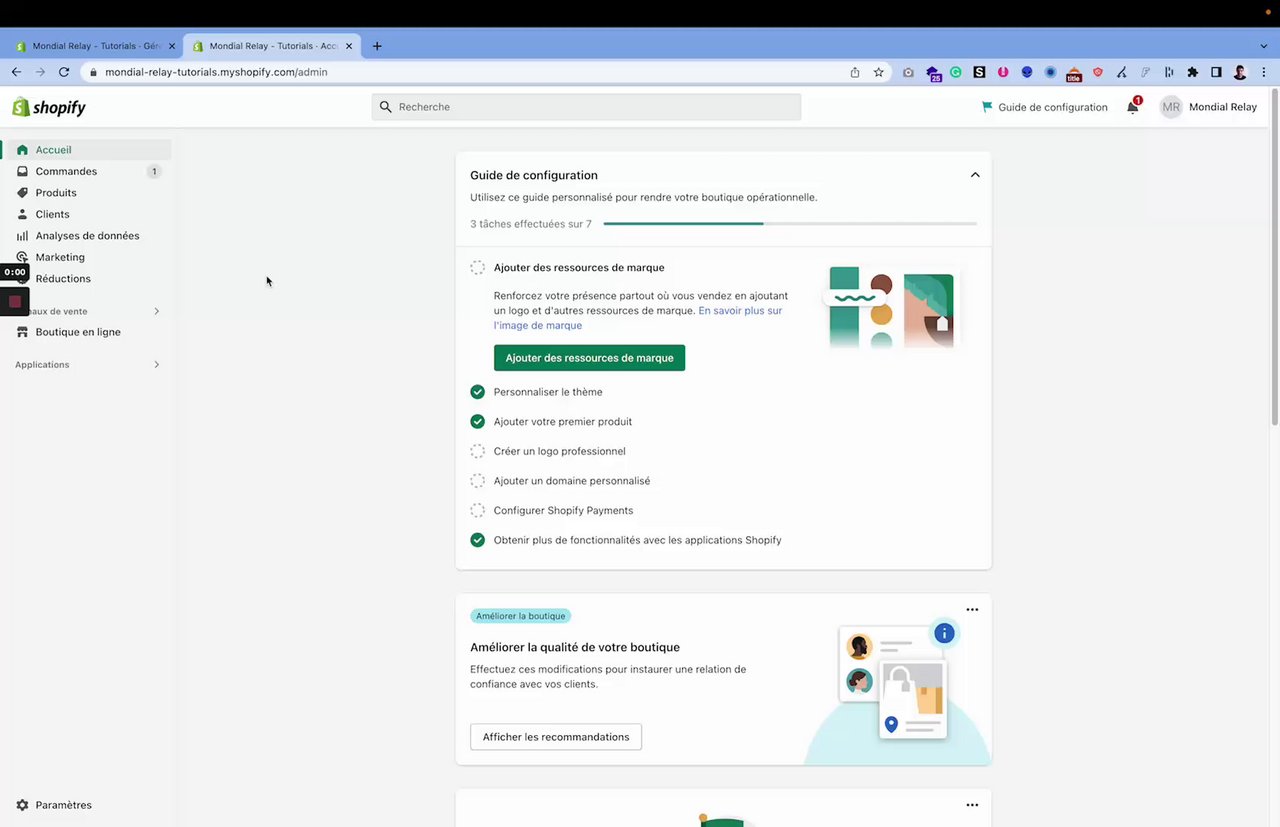
Task: Open the Chrome three-dot menu
Action: 1265,72
